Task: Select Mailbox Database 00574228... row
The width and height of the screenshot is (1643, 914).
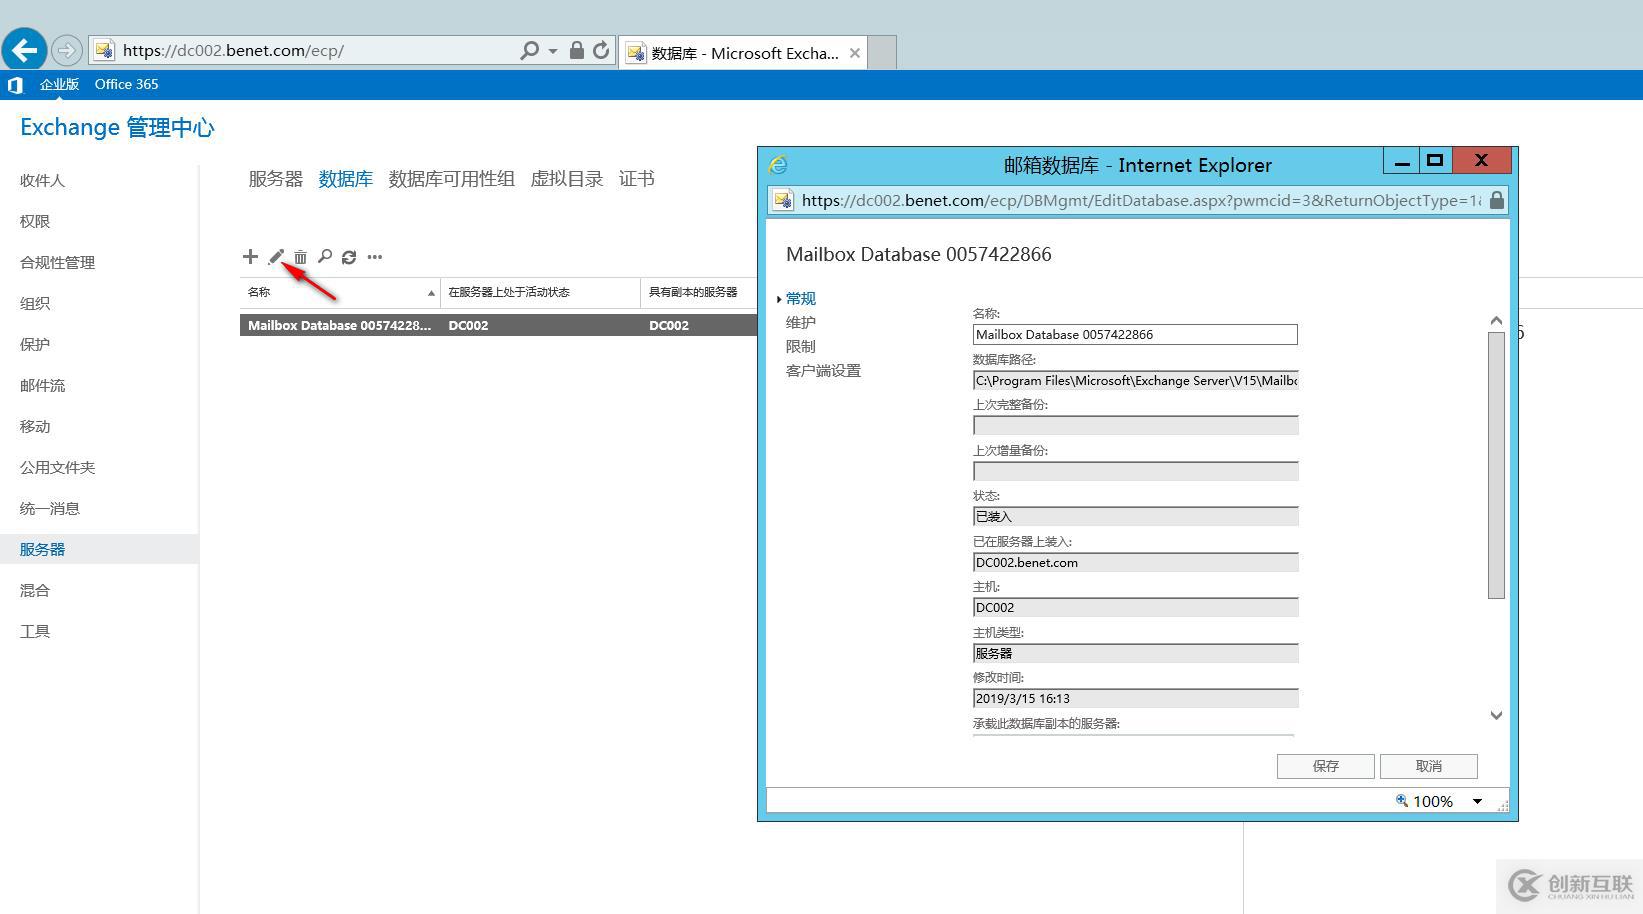Action: tap(498, 325)
